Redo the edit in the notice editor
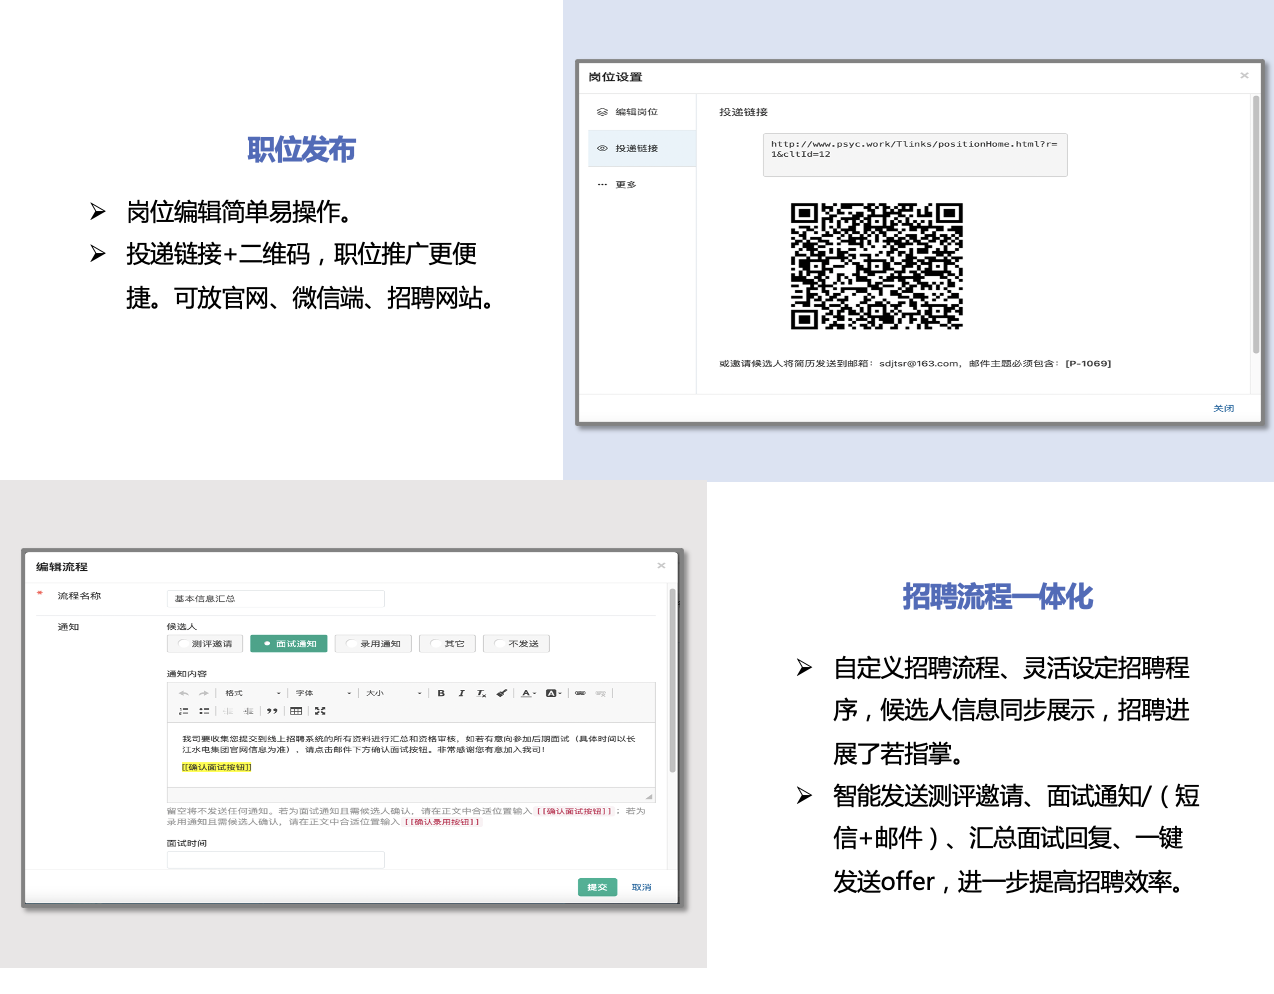Viewport: 1274px width, 994px height. [204, 693]
